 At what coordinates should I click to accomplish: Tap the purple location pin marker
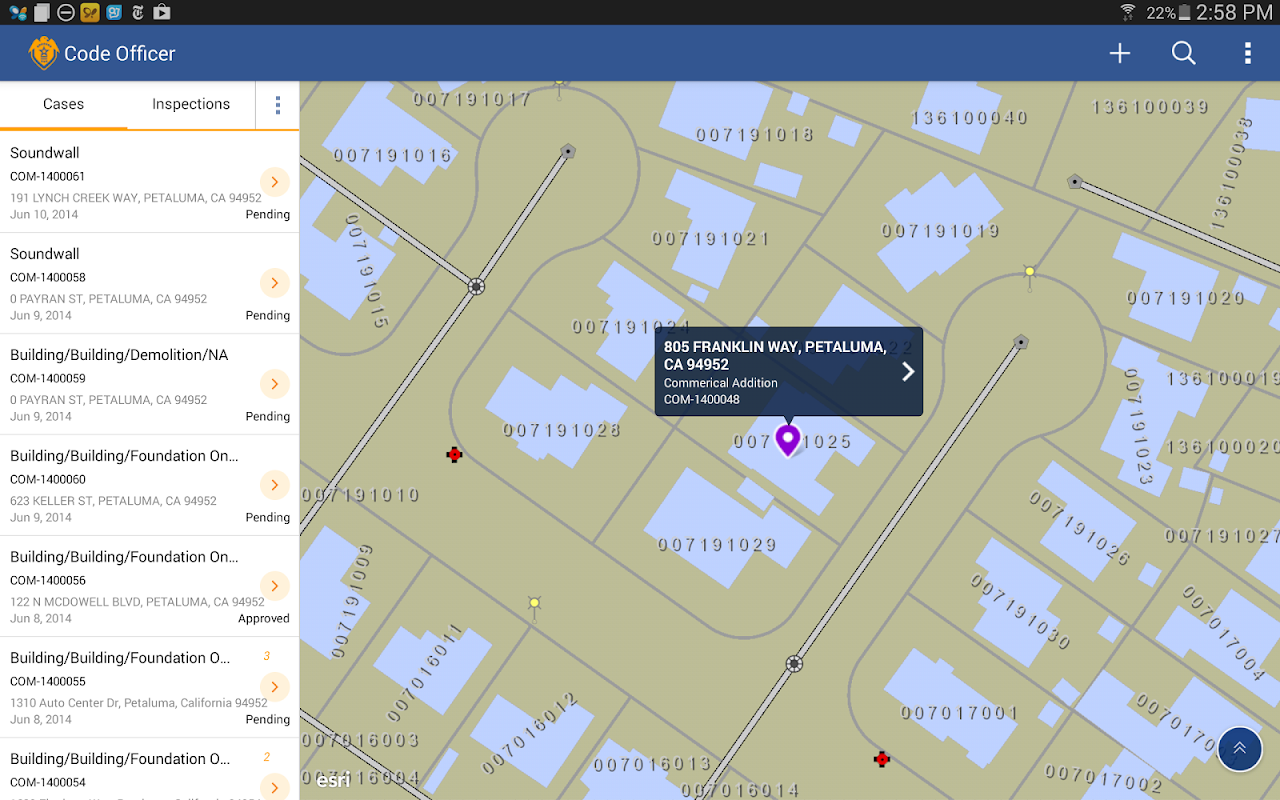pos(788,440)
